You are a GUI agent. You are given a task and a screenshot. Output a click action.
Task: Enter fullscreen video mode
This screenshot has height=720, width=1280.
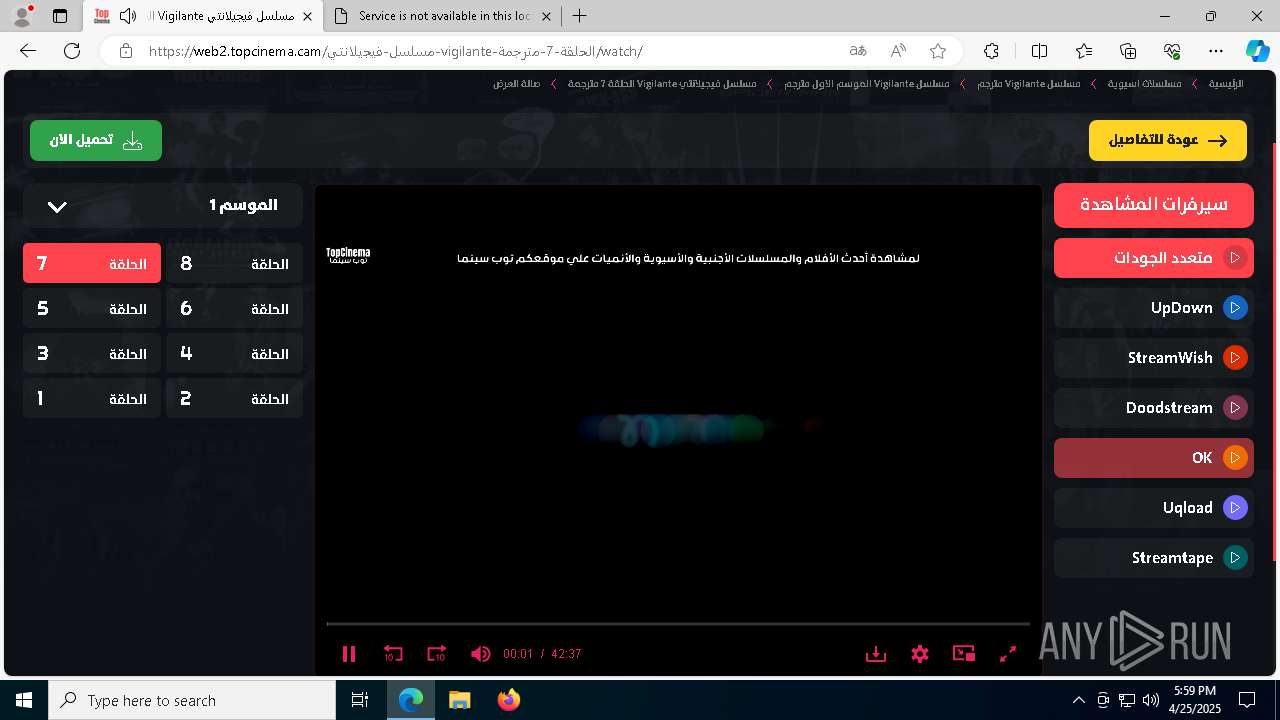[1008, 654]
